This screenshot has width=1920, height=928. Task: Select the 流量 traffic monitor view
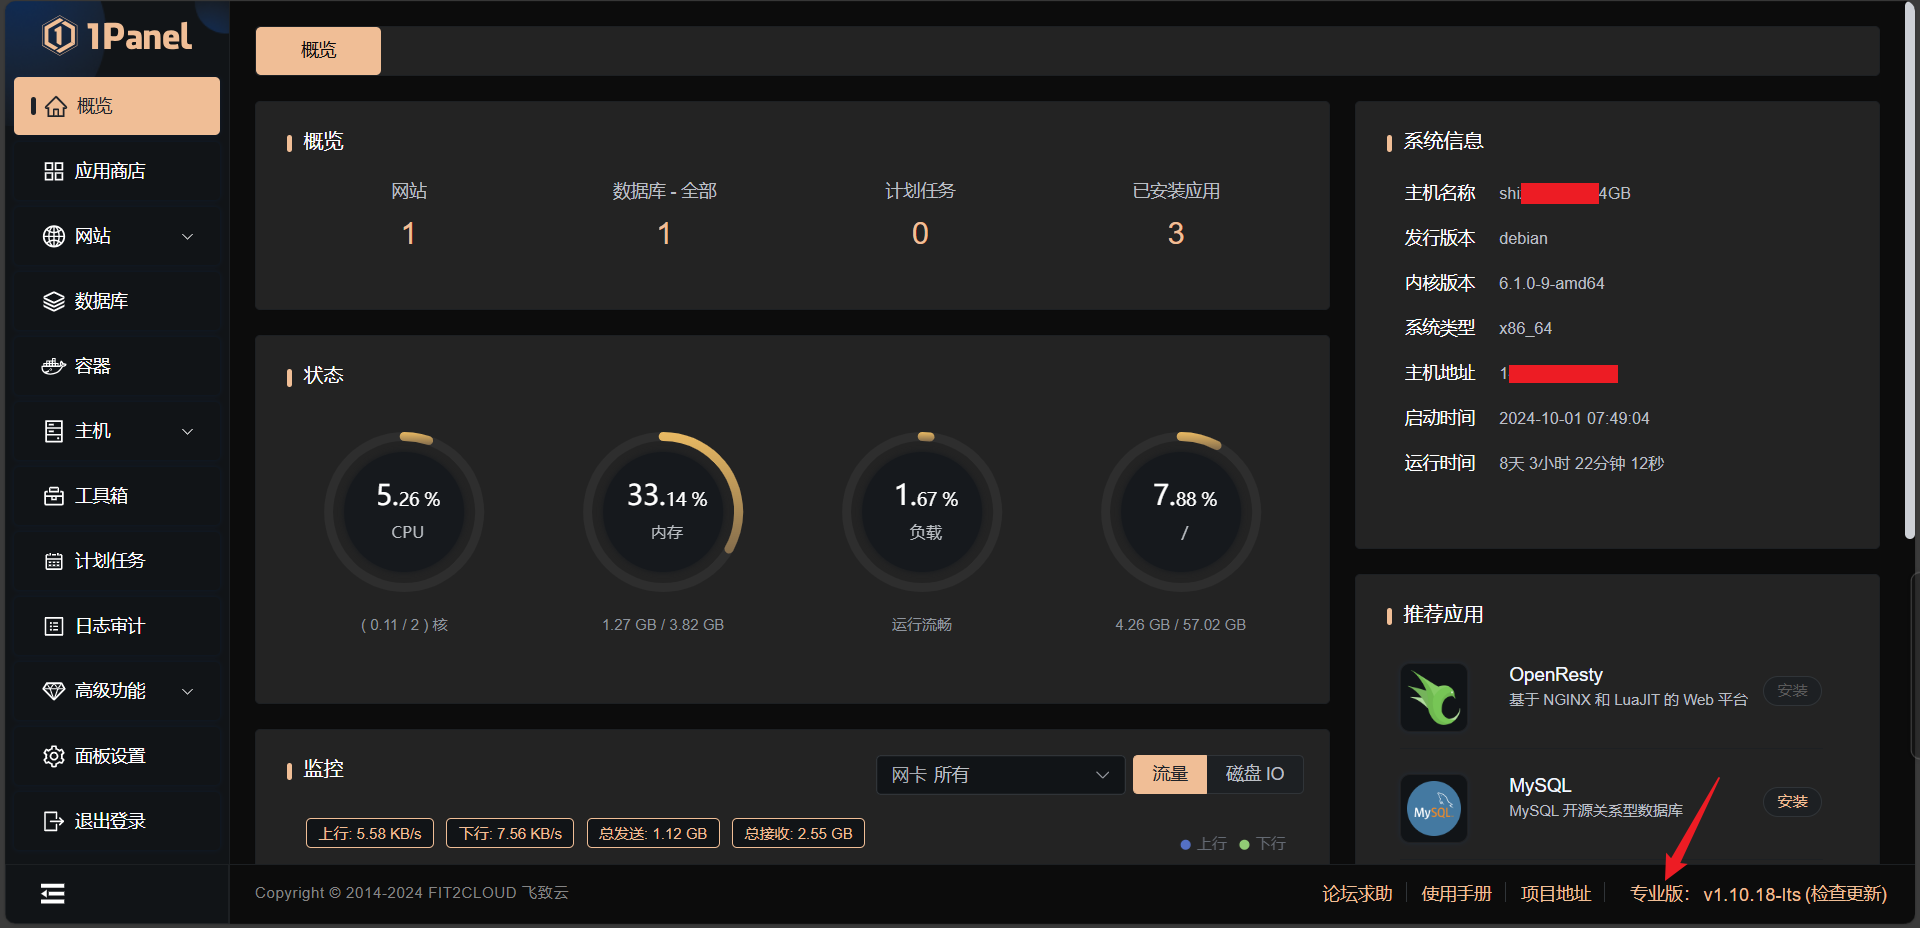[x=1169, y=774]
